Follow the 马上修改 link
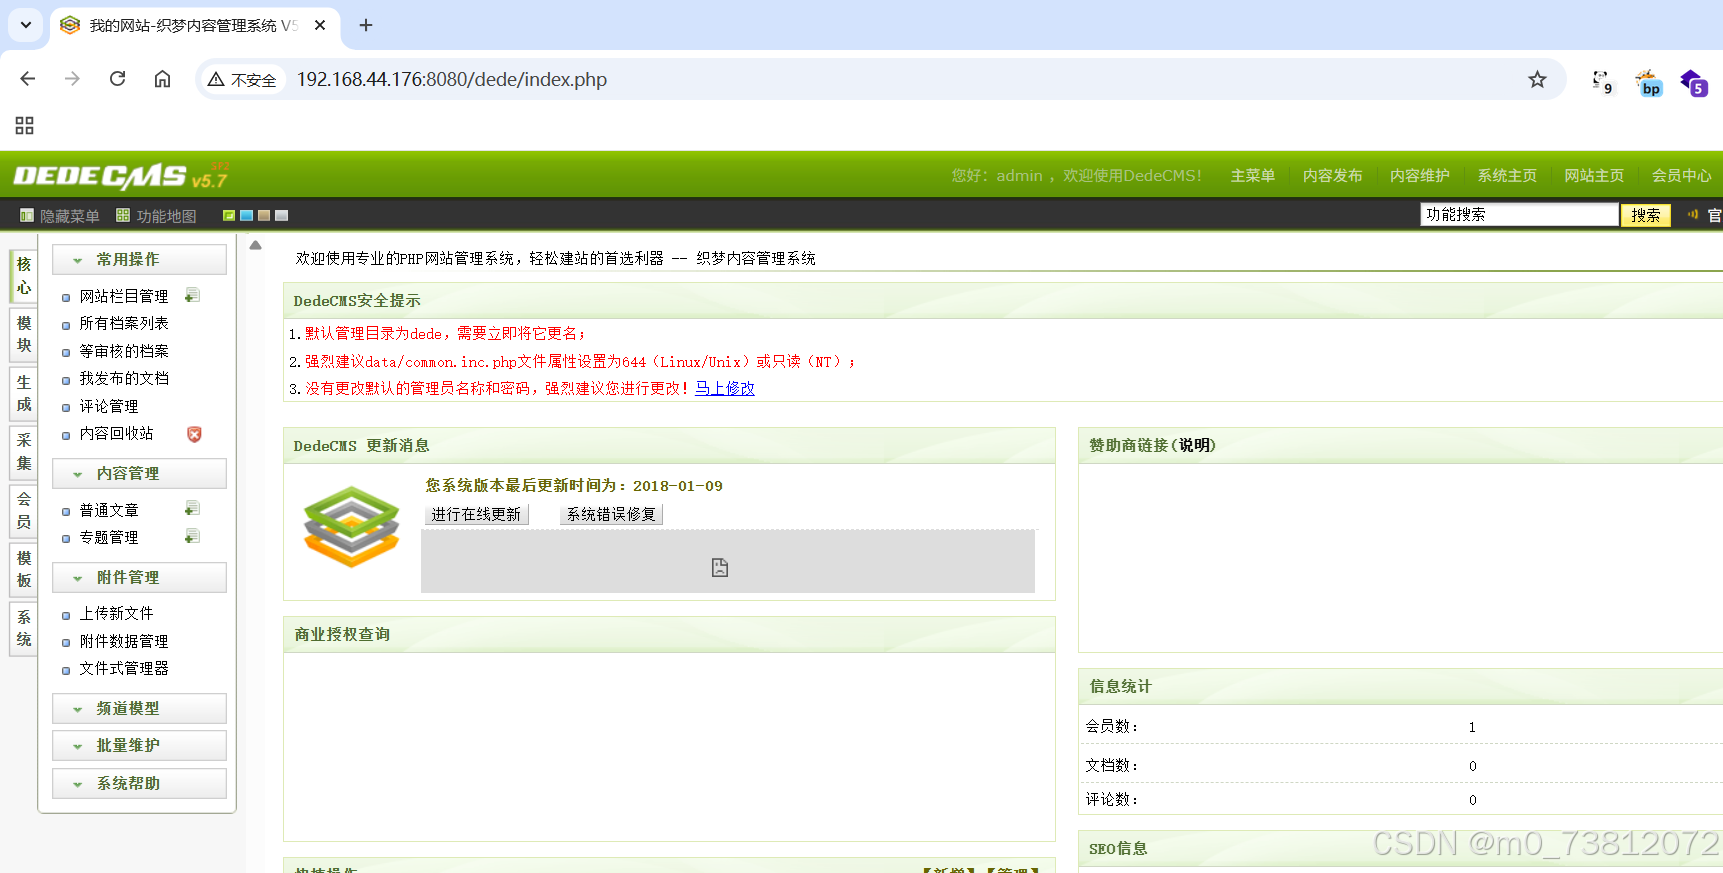The height and width of the screenshot is (873, 1723). [725, 388]
